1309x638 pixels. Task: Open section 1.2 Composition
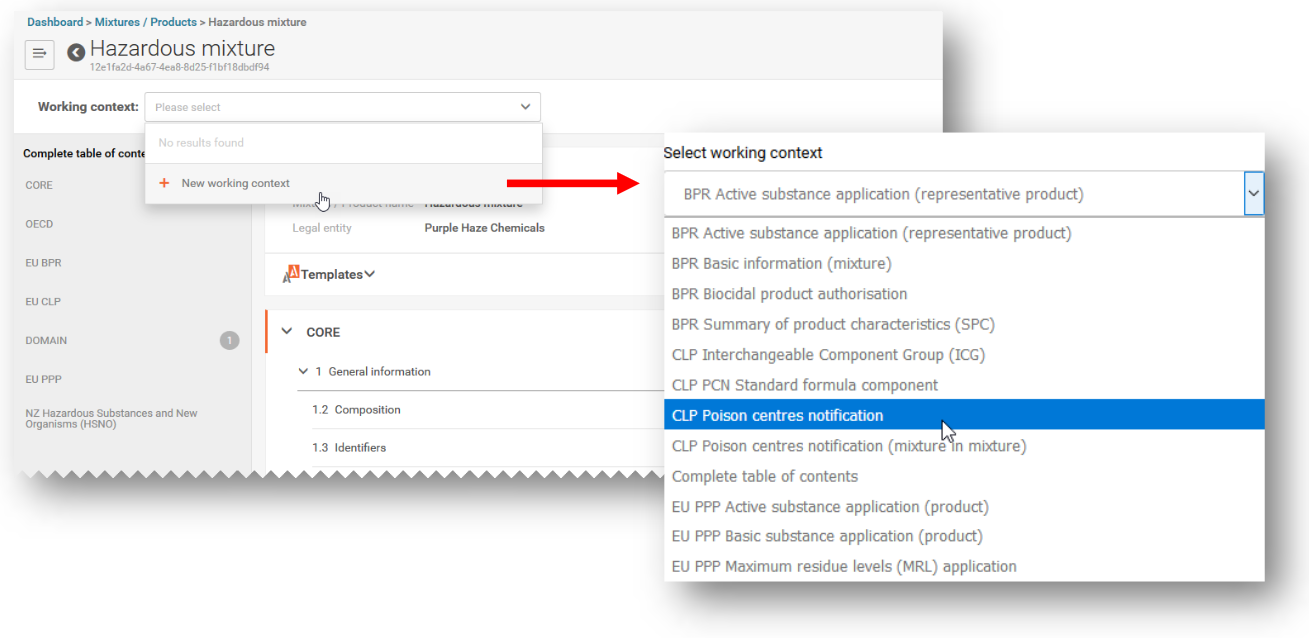pos(367,410)
